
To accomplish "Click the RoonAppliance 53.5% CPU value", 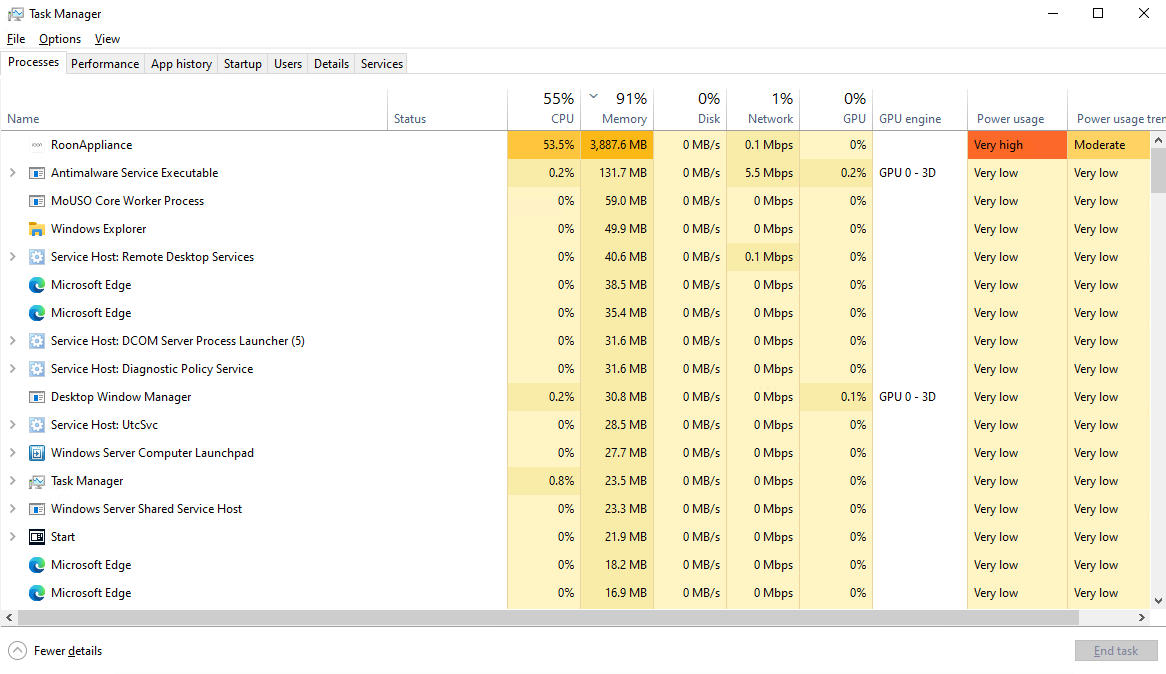I will click(x=558, y=145).
